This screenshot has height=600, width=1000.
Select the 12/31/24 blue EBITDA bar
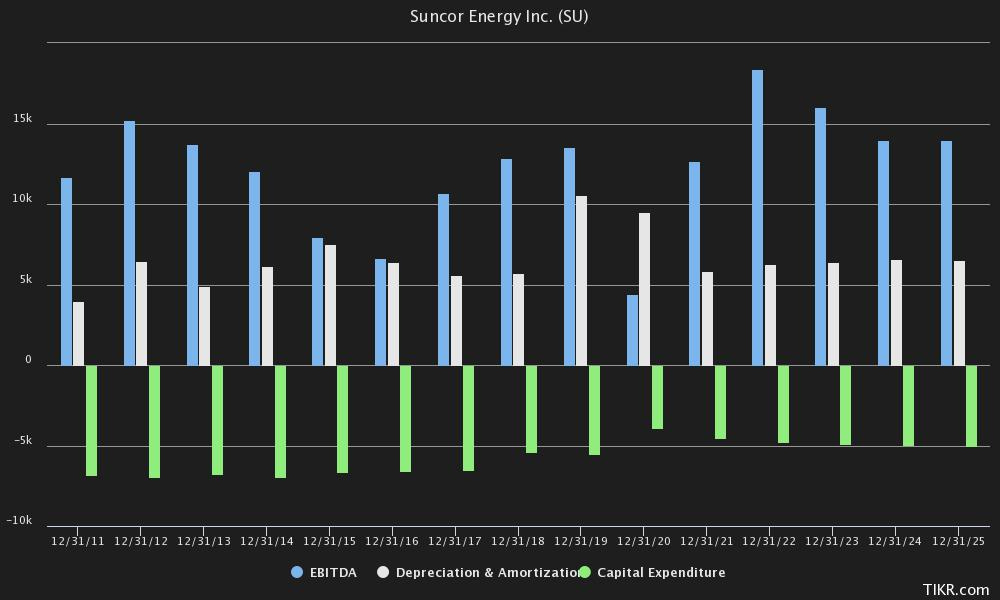[883, 253]
